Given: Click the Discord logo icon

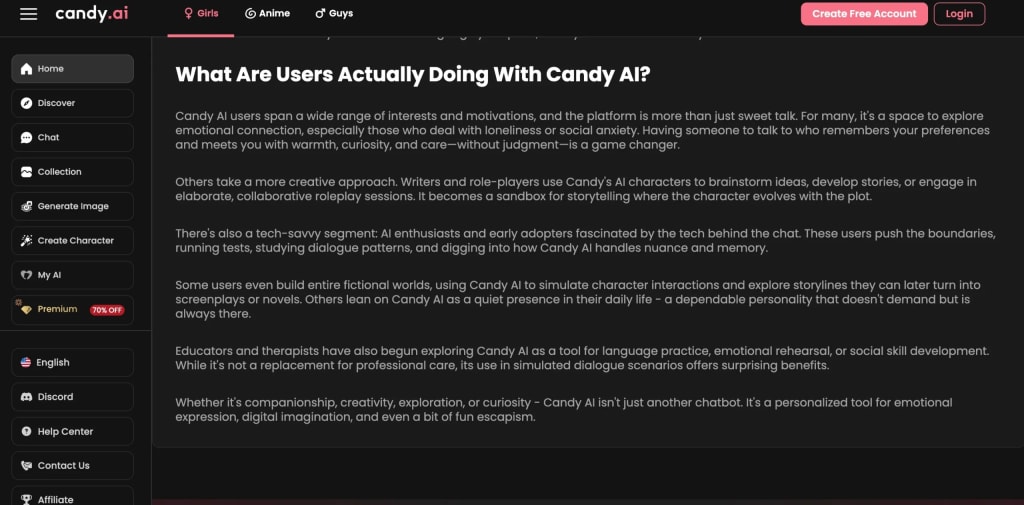Looking at the screenshot, I should tap(26, 397).
